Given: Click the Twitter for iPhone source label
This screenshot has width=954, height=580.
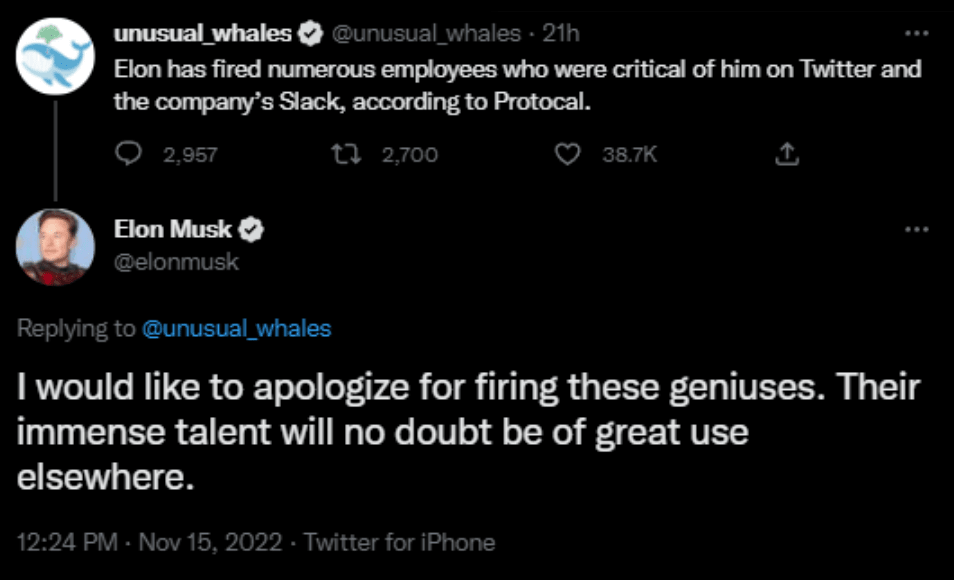Looking at the screenshot, I should [x=399, y=543].
